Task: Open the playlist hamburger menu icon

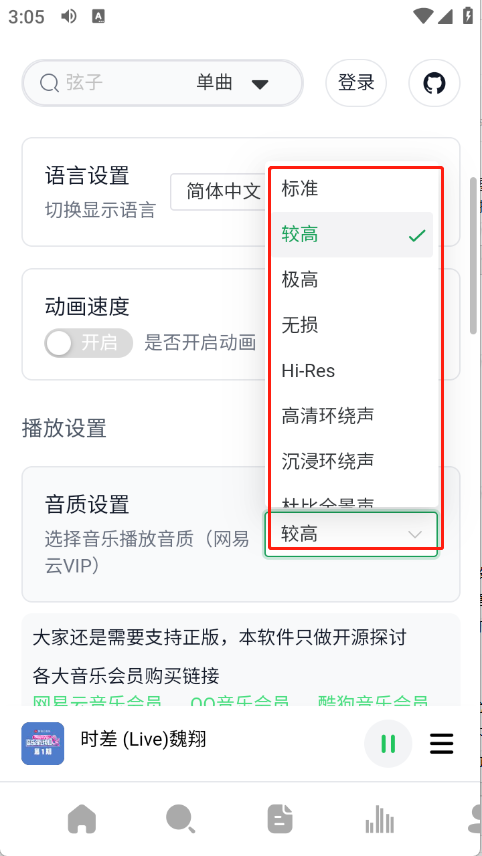Action: pyautogui.click(x=442, y=744)
